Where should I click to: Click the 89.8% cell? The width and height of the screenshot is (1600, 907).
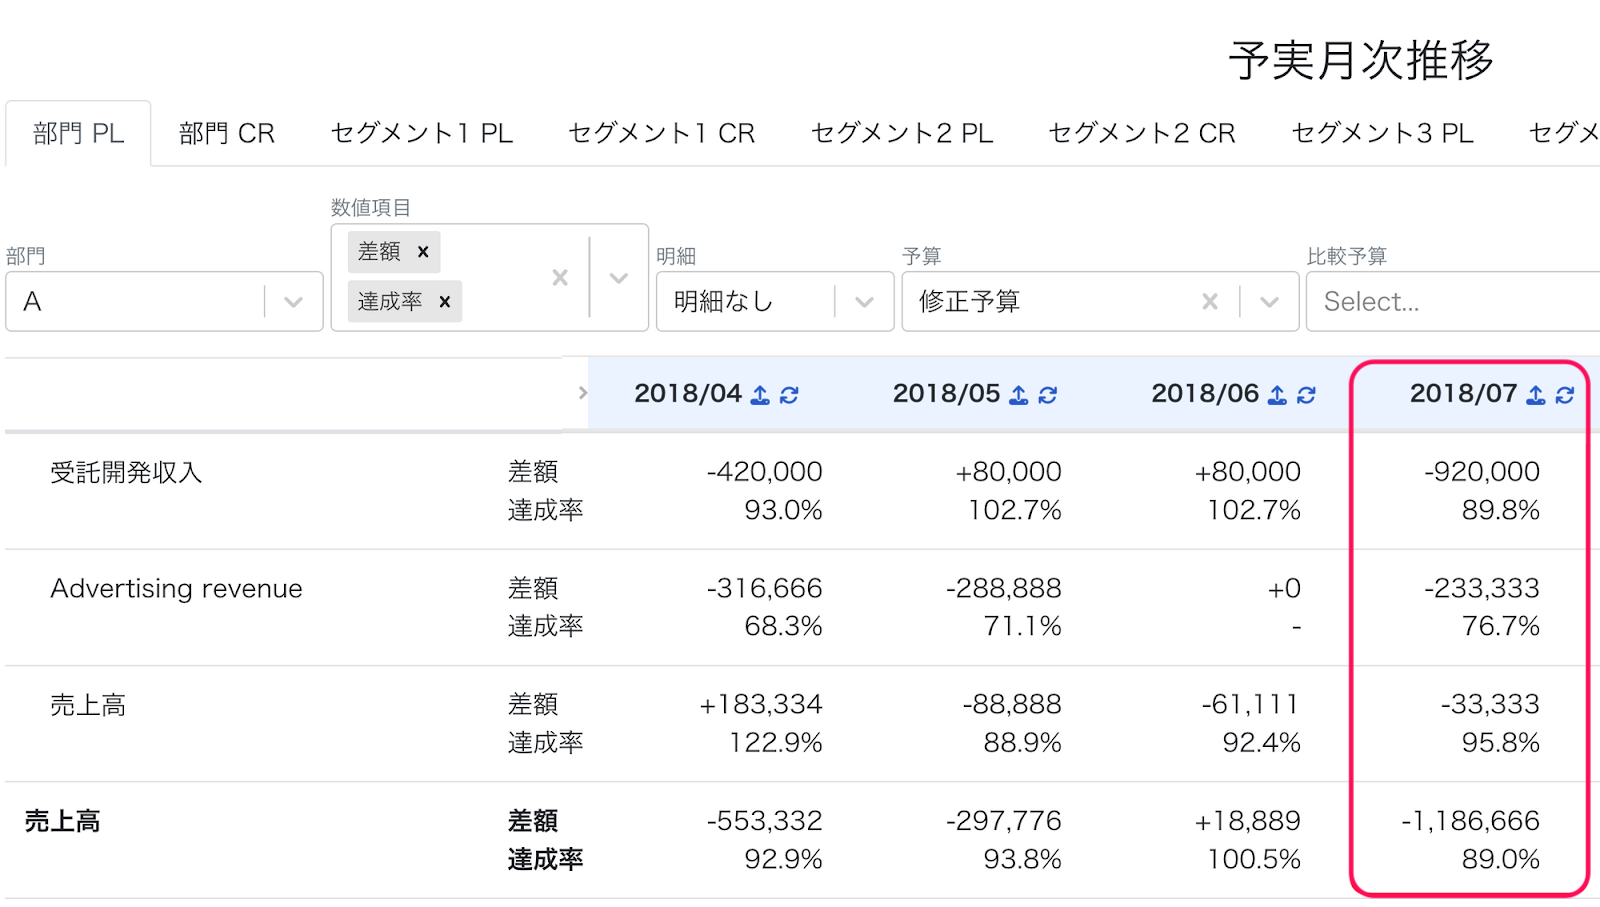pyautogui.click(x=1501, y=510)
